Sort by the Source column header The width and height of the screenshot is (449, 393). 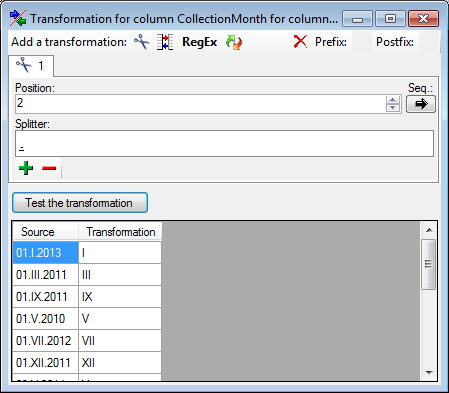(45, 232)
